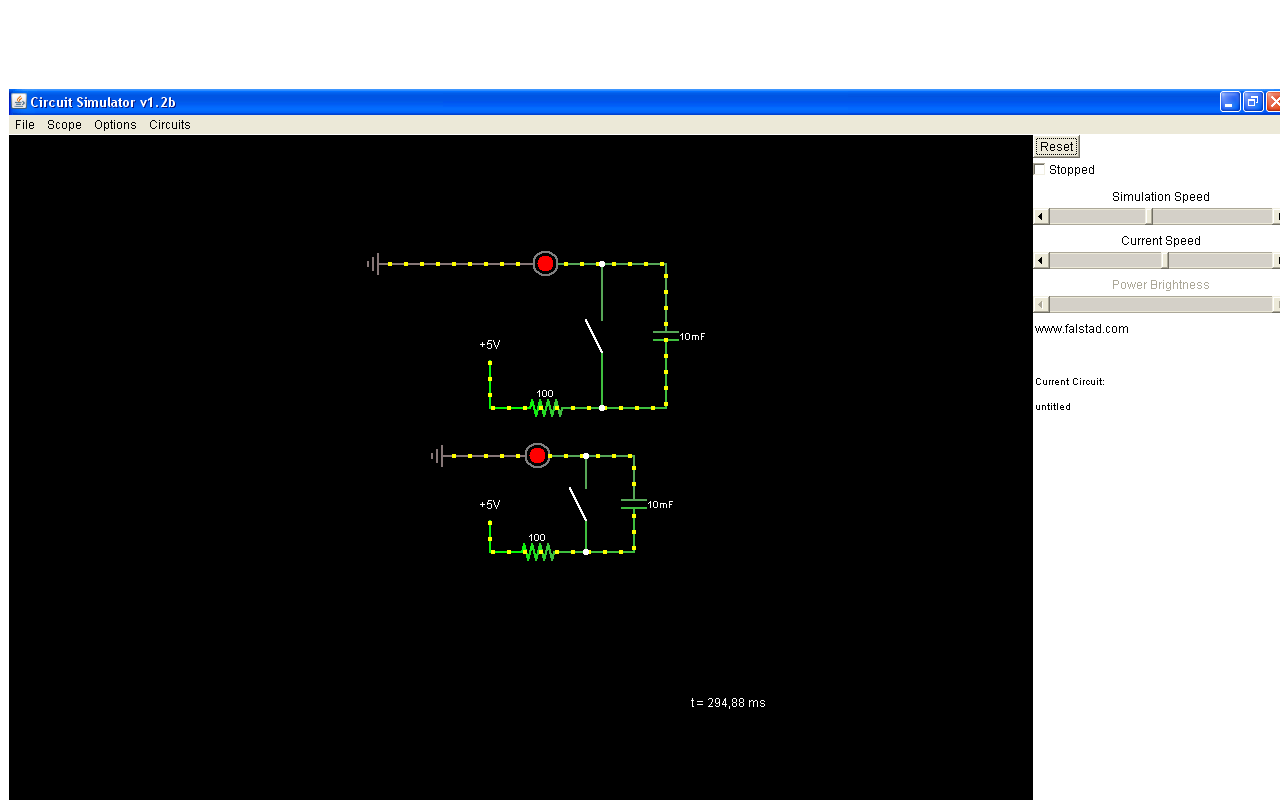Click the lower circuit's bottom junction node
This screenshot has width=1280, height=800.
tap(586, 552)
